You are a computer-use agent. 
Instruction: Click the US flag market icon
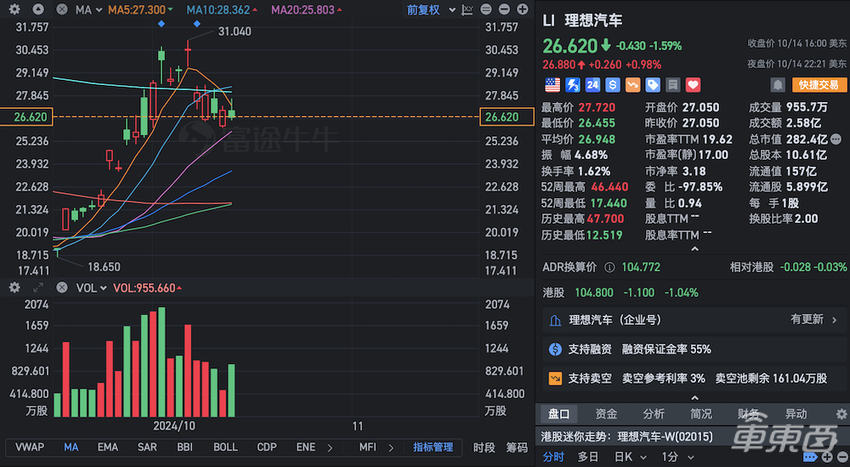coord(552,85)
